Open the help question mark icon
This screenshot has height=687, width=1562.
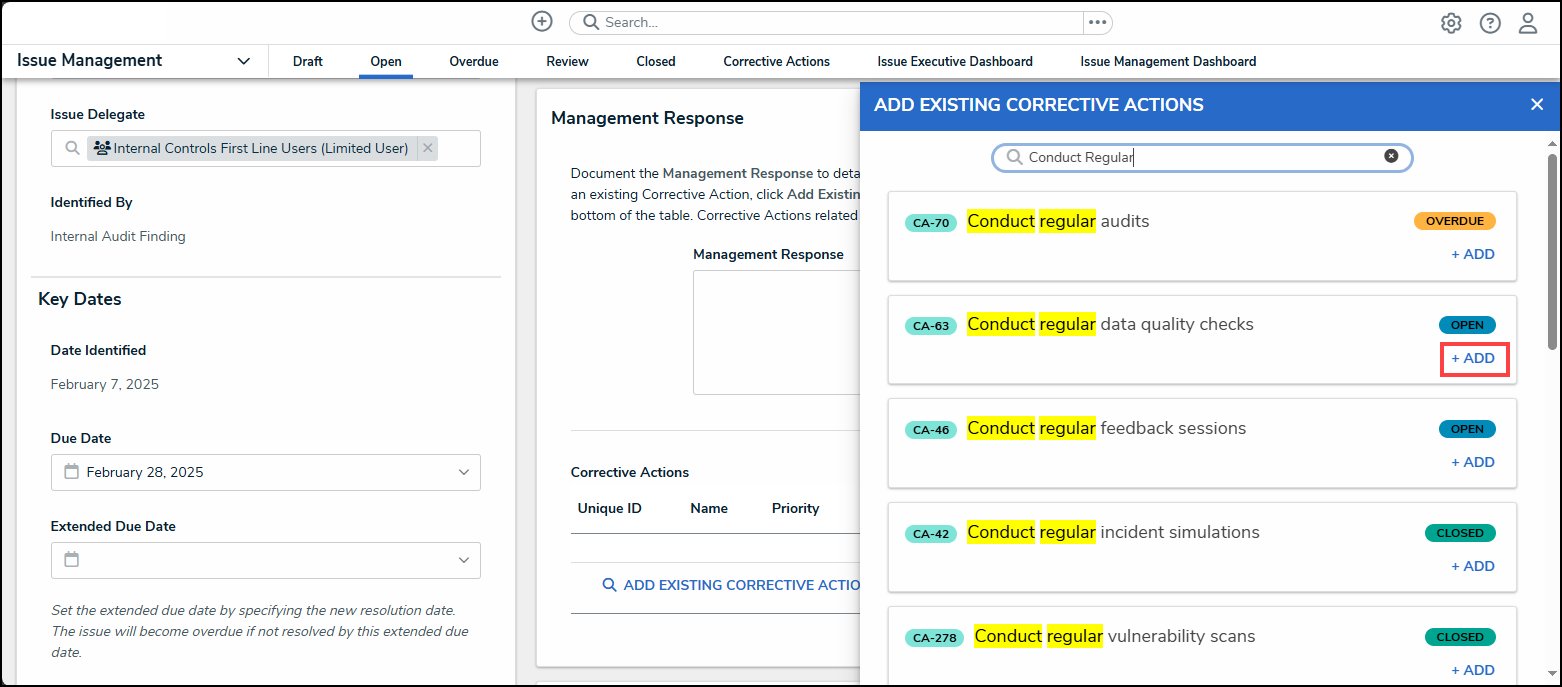click(x=1490, y=23)
